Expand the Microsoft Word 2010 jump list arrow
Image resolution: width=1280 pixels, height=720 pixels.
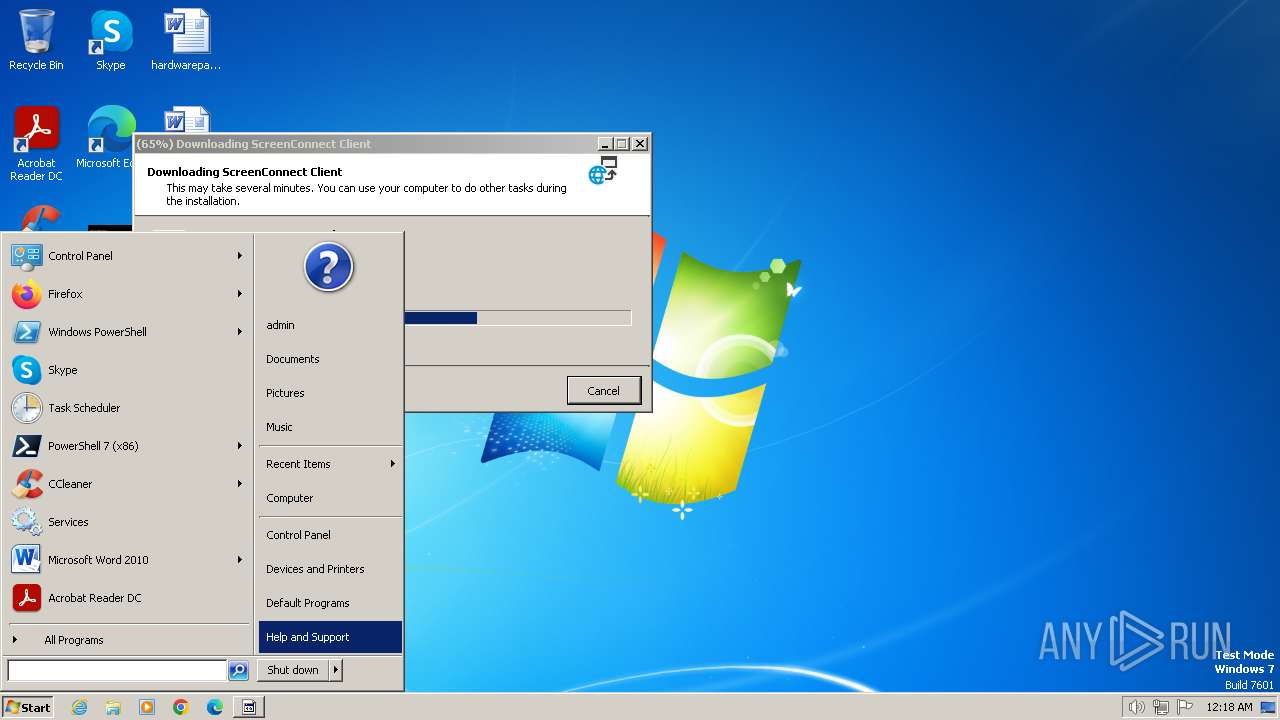click(x=240, y=560)
